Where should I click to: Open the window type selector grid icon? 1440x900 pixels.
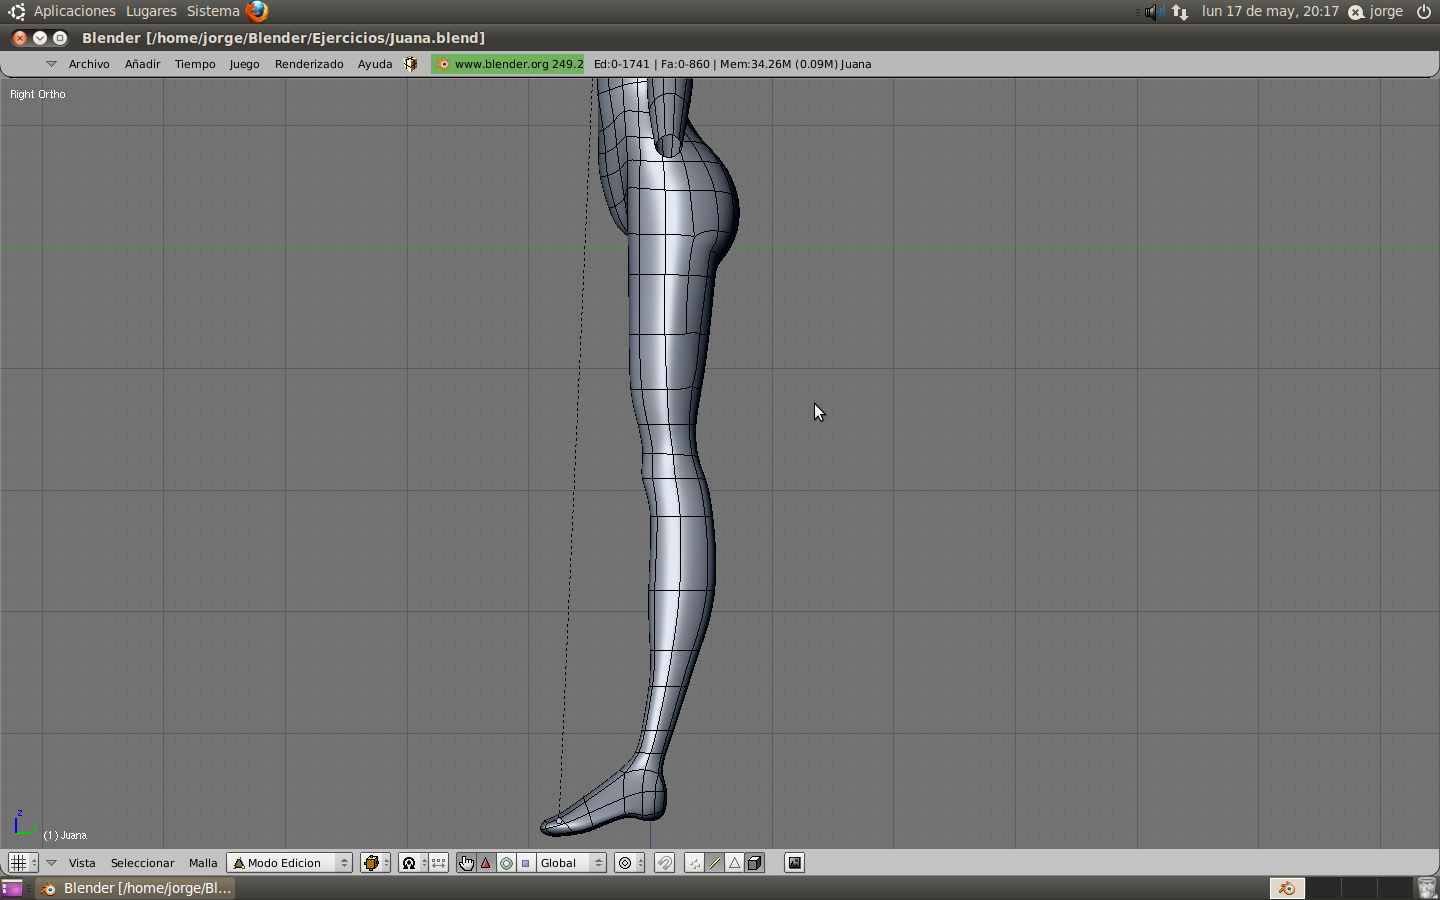click(18, 863)
